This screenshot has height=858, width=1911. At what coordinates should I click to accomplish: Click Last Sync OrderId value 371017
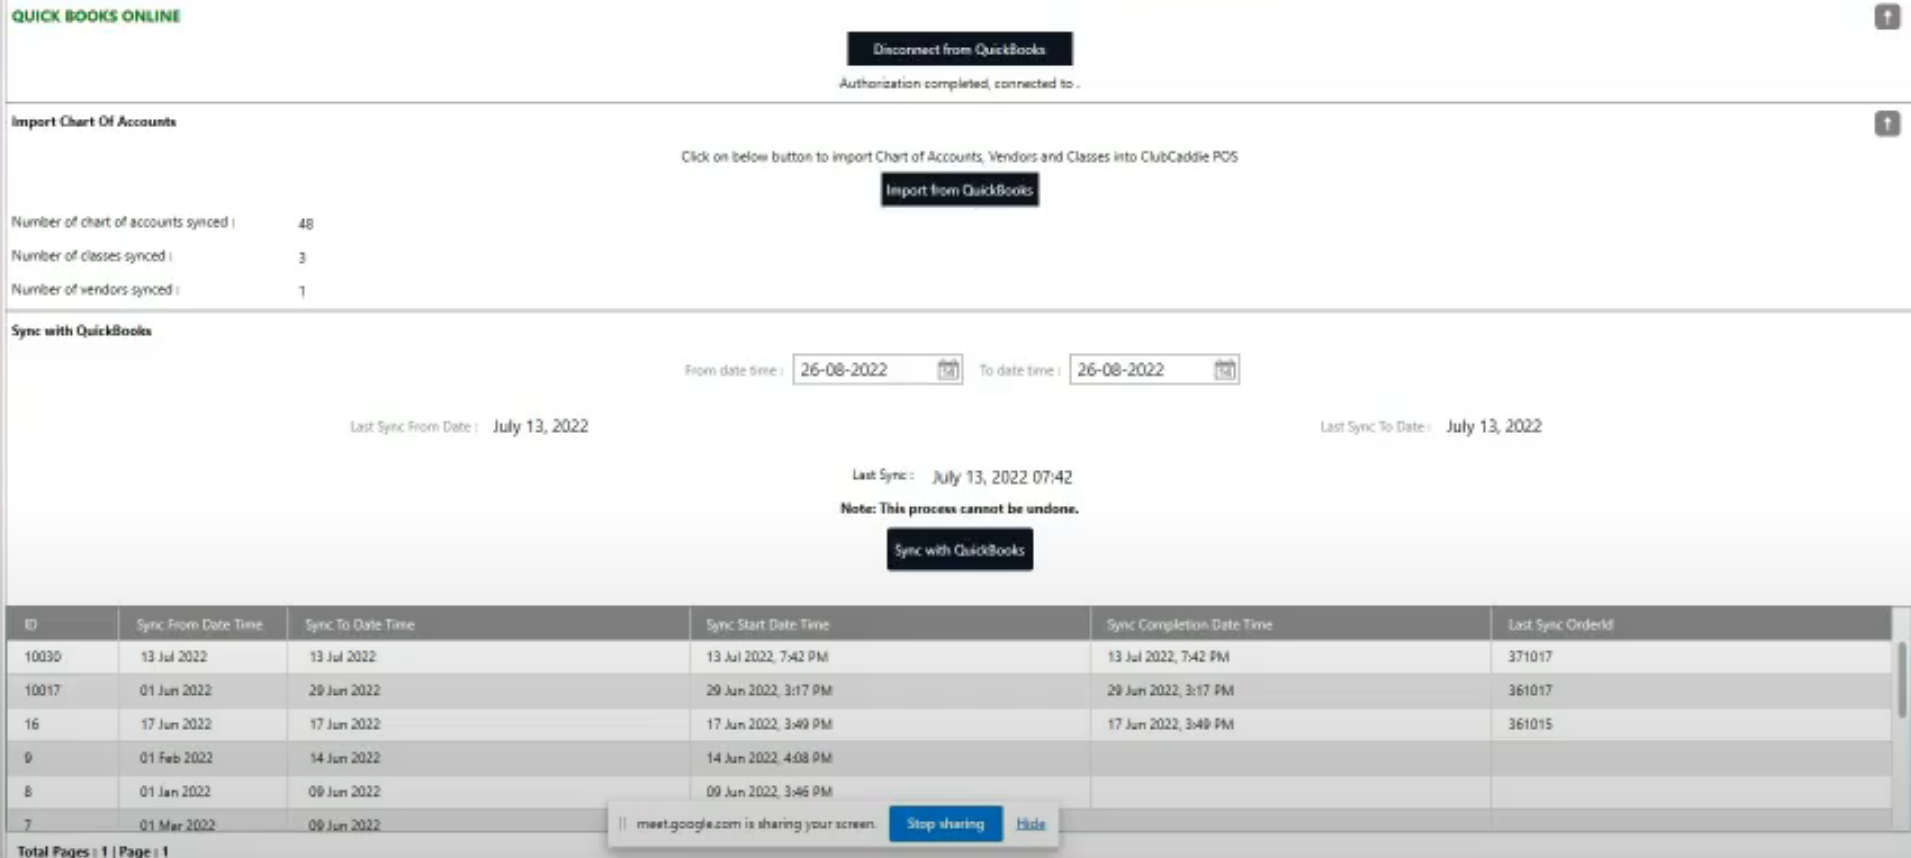tap(1530, 657)
